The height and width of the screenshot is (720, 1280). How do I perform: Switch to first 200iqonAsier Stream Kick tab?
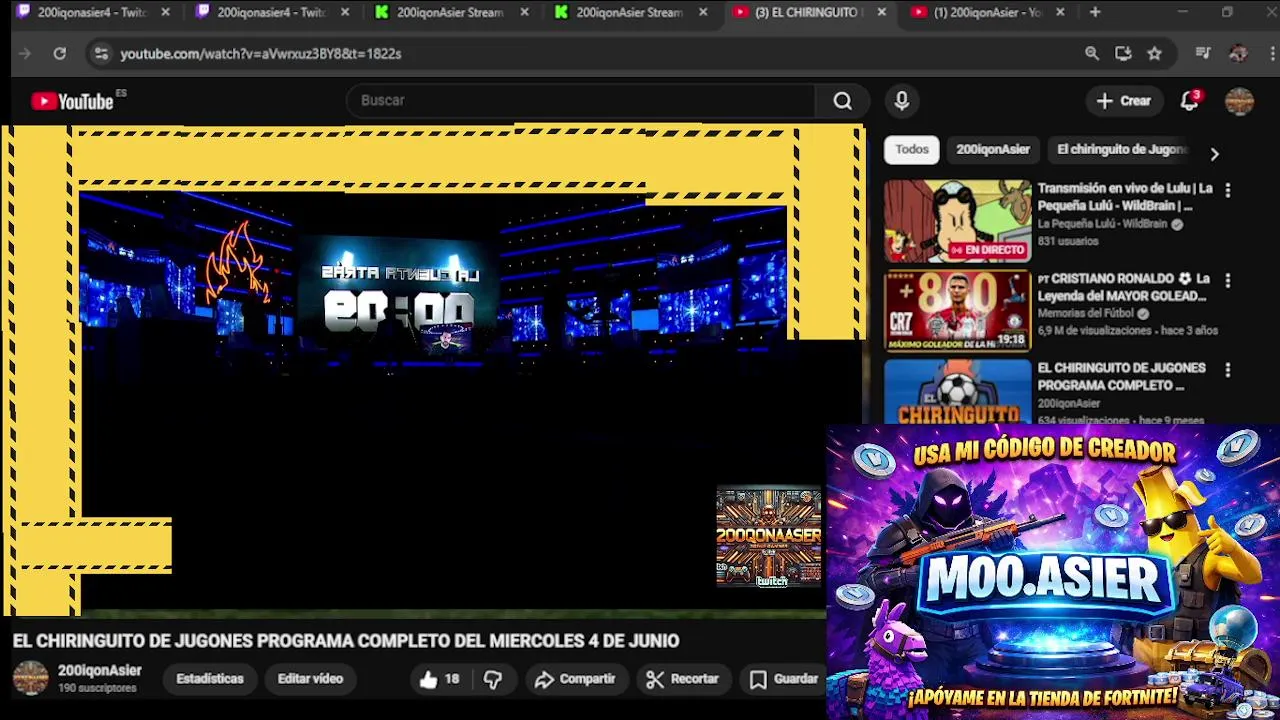coord(451,13)
